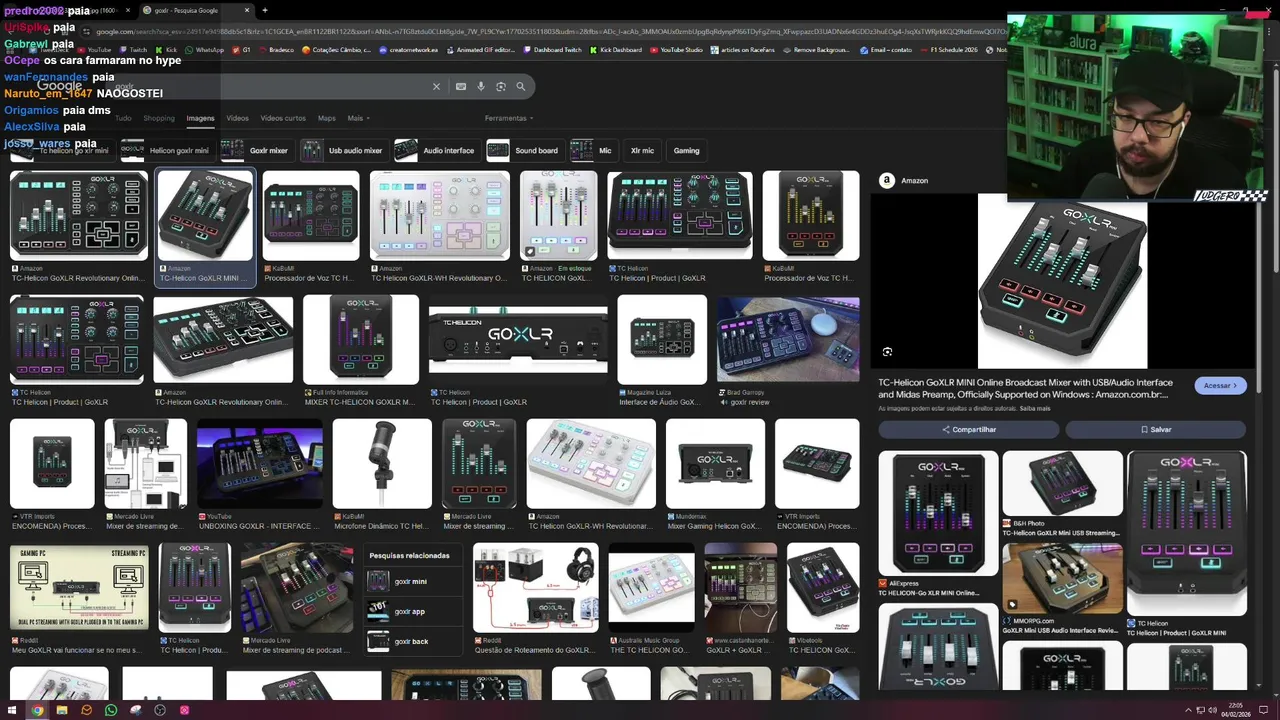Save the image with Salvar button
Image resolution: width=1280 pixels, height=720 pixels.
(1156, 429)
